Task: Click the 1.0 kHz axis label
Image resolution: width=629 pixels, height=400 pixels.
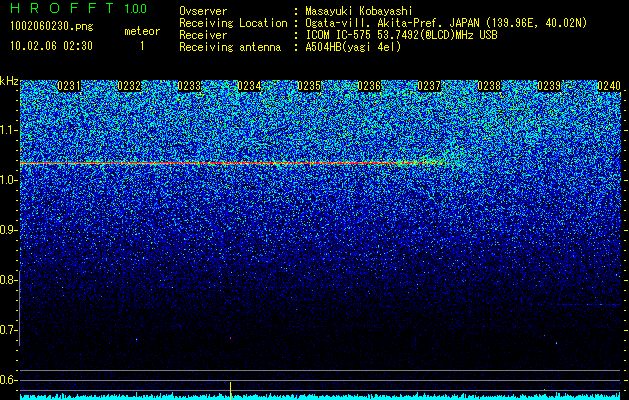Action: 8,180
